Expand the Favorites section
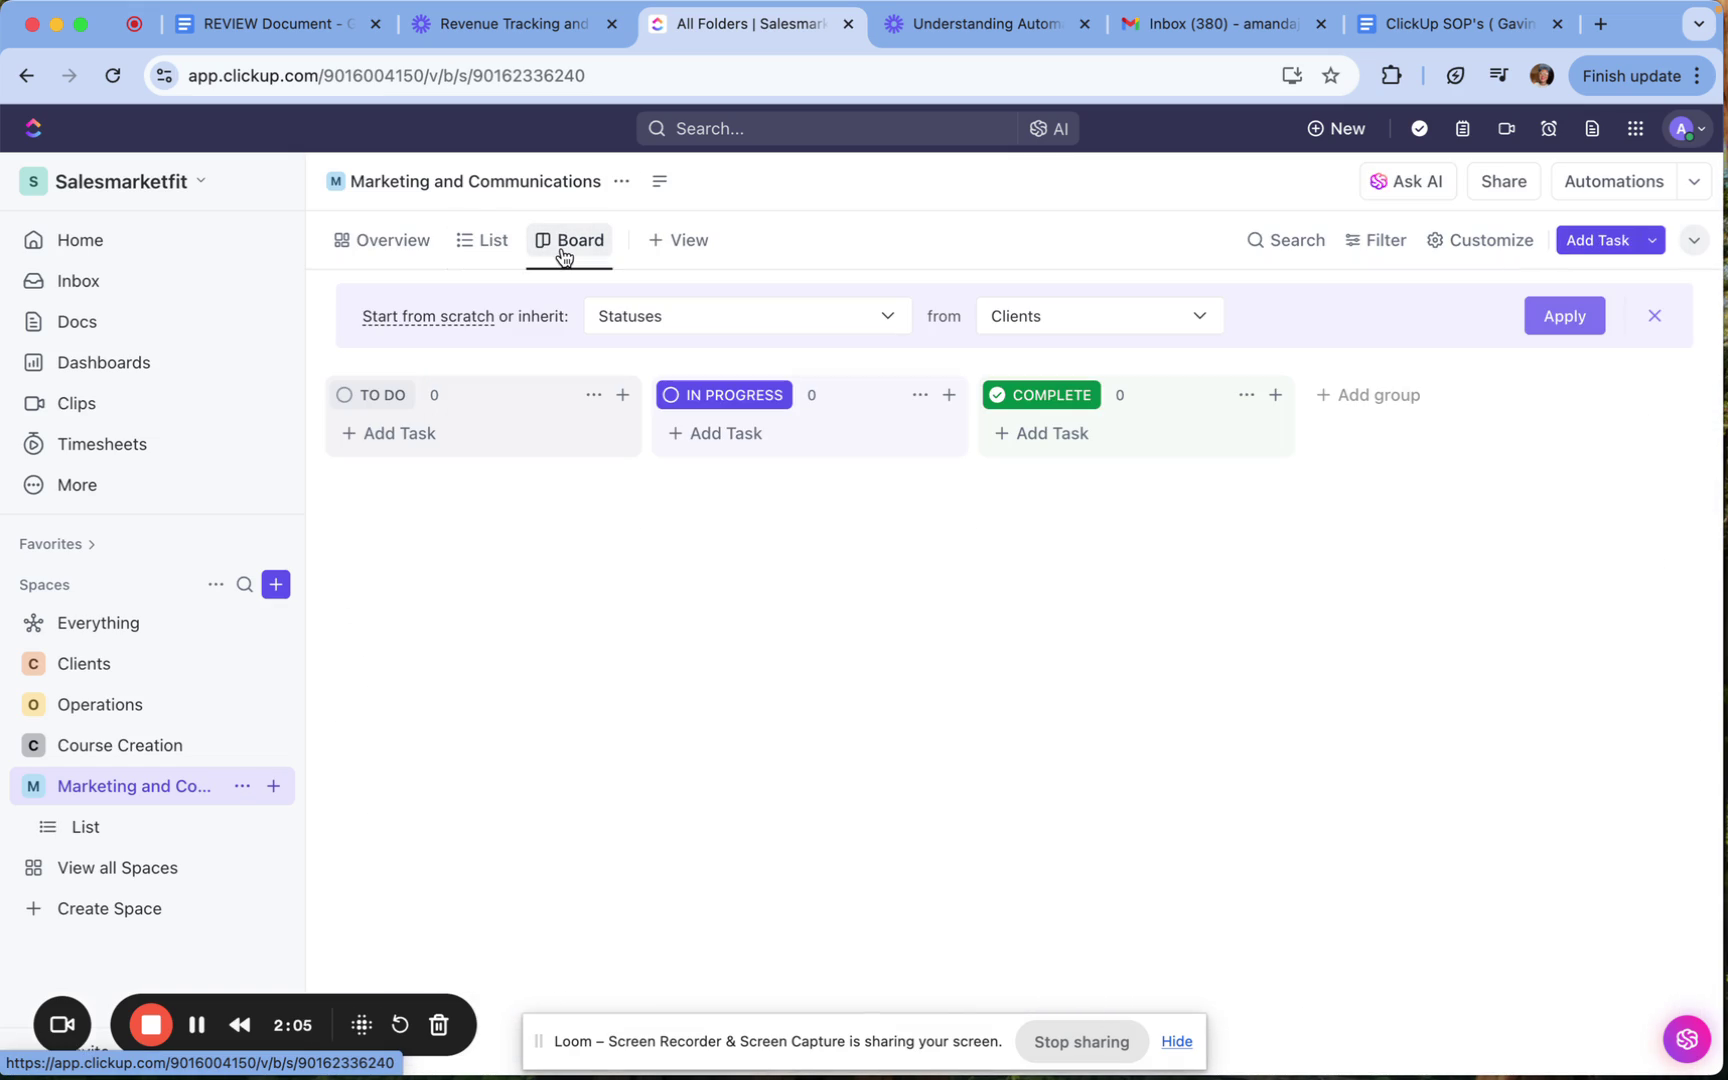Image resolution: width=1728 pixels, height=1080 pixels. pyautogui.click(x=57, y=544)
